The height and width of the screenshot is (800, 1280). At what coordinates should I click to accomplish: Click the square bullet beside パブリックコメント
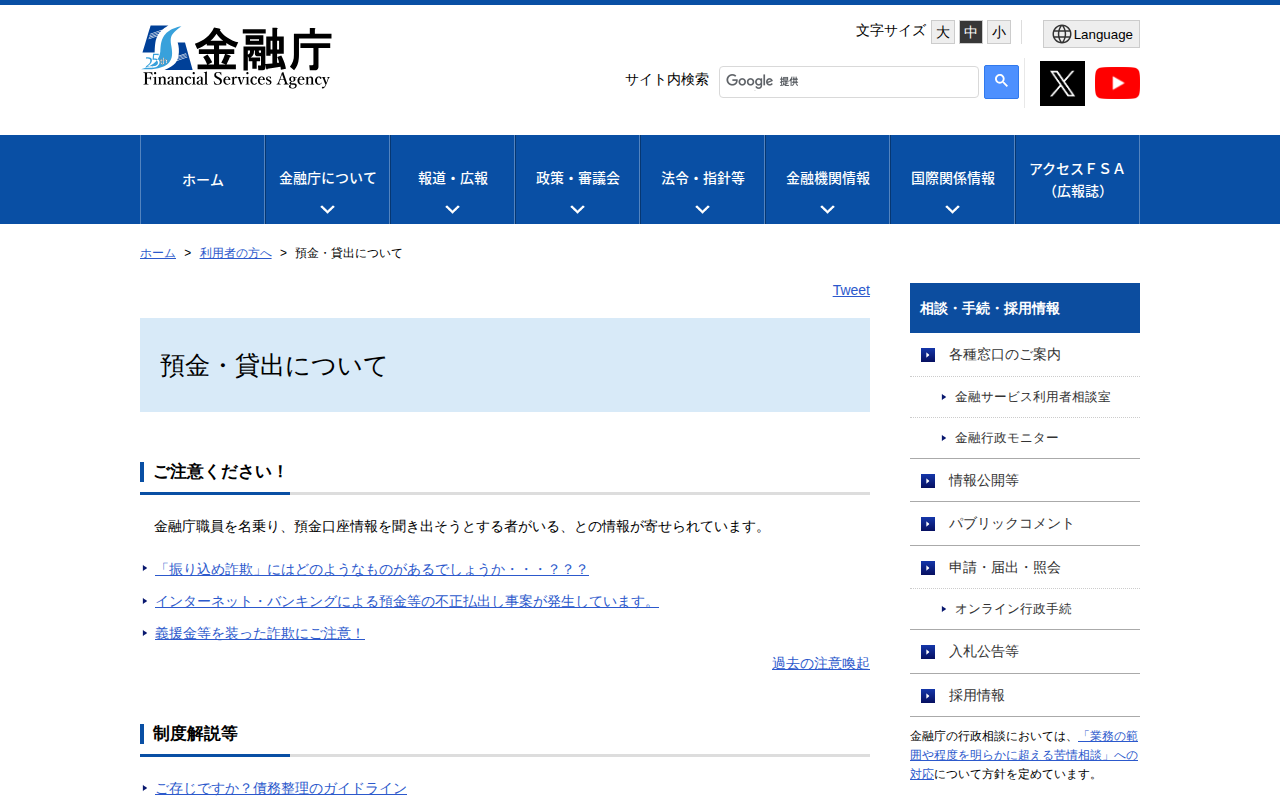(x=928, y=524)
